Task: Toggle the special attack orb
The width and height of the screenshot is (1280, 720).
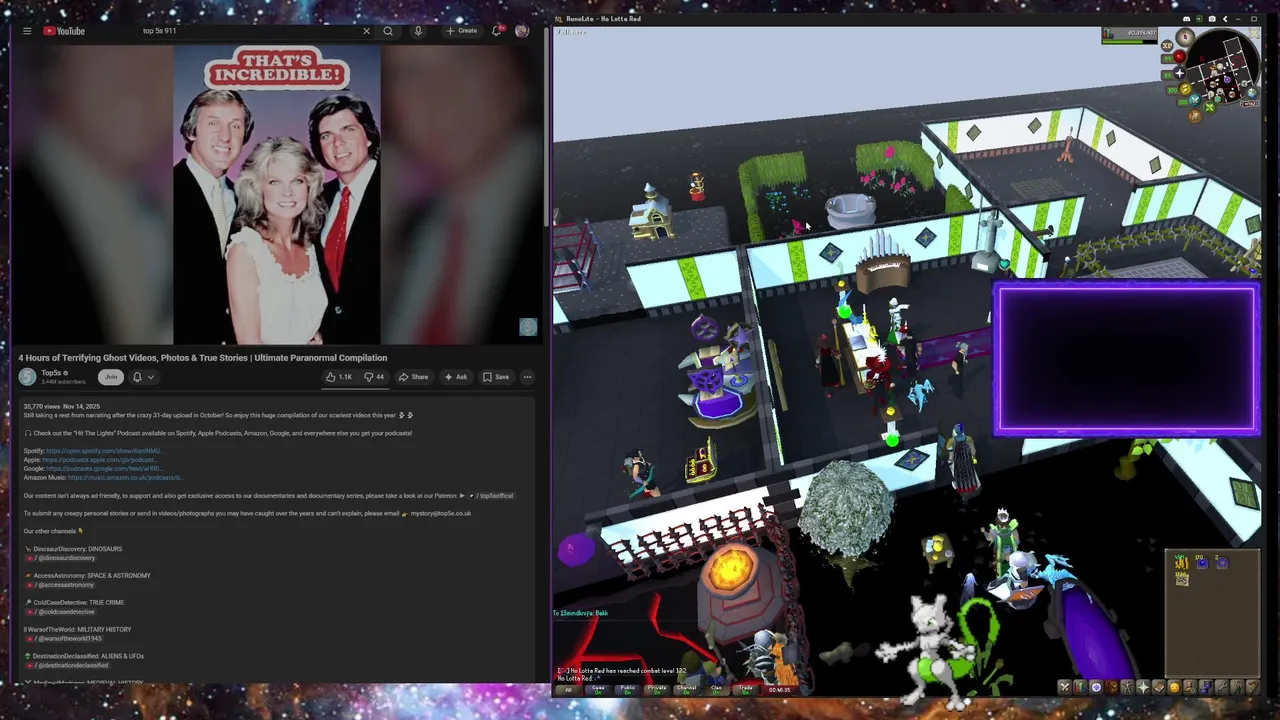Action: pos(1195,100)
